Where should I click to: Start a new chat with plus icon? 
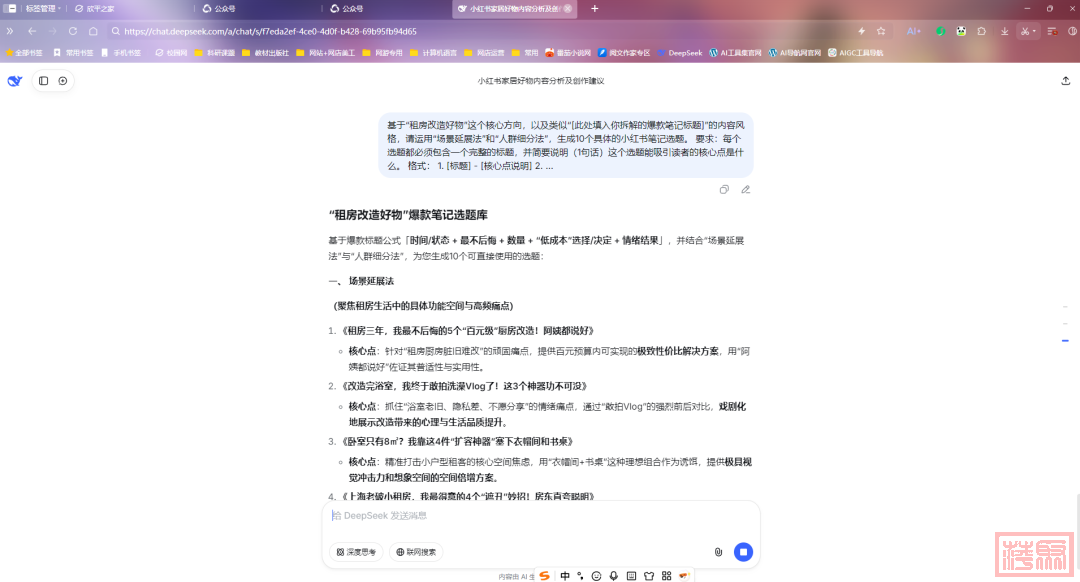[x=63, y=81]
